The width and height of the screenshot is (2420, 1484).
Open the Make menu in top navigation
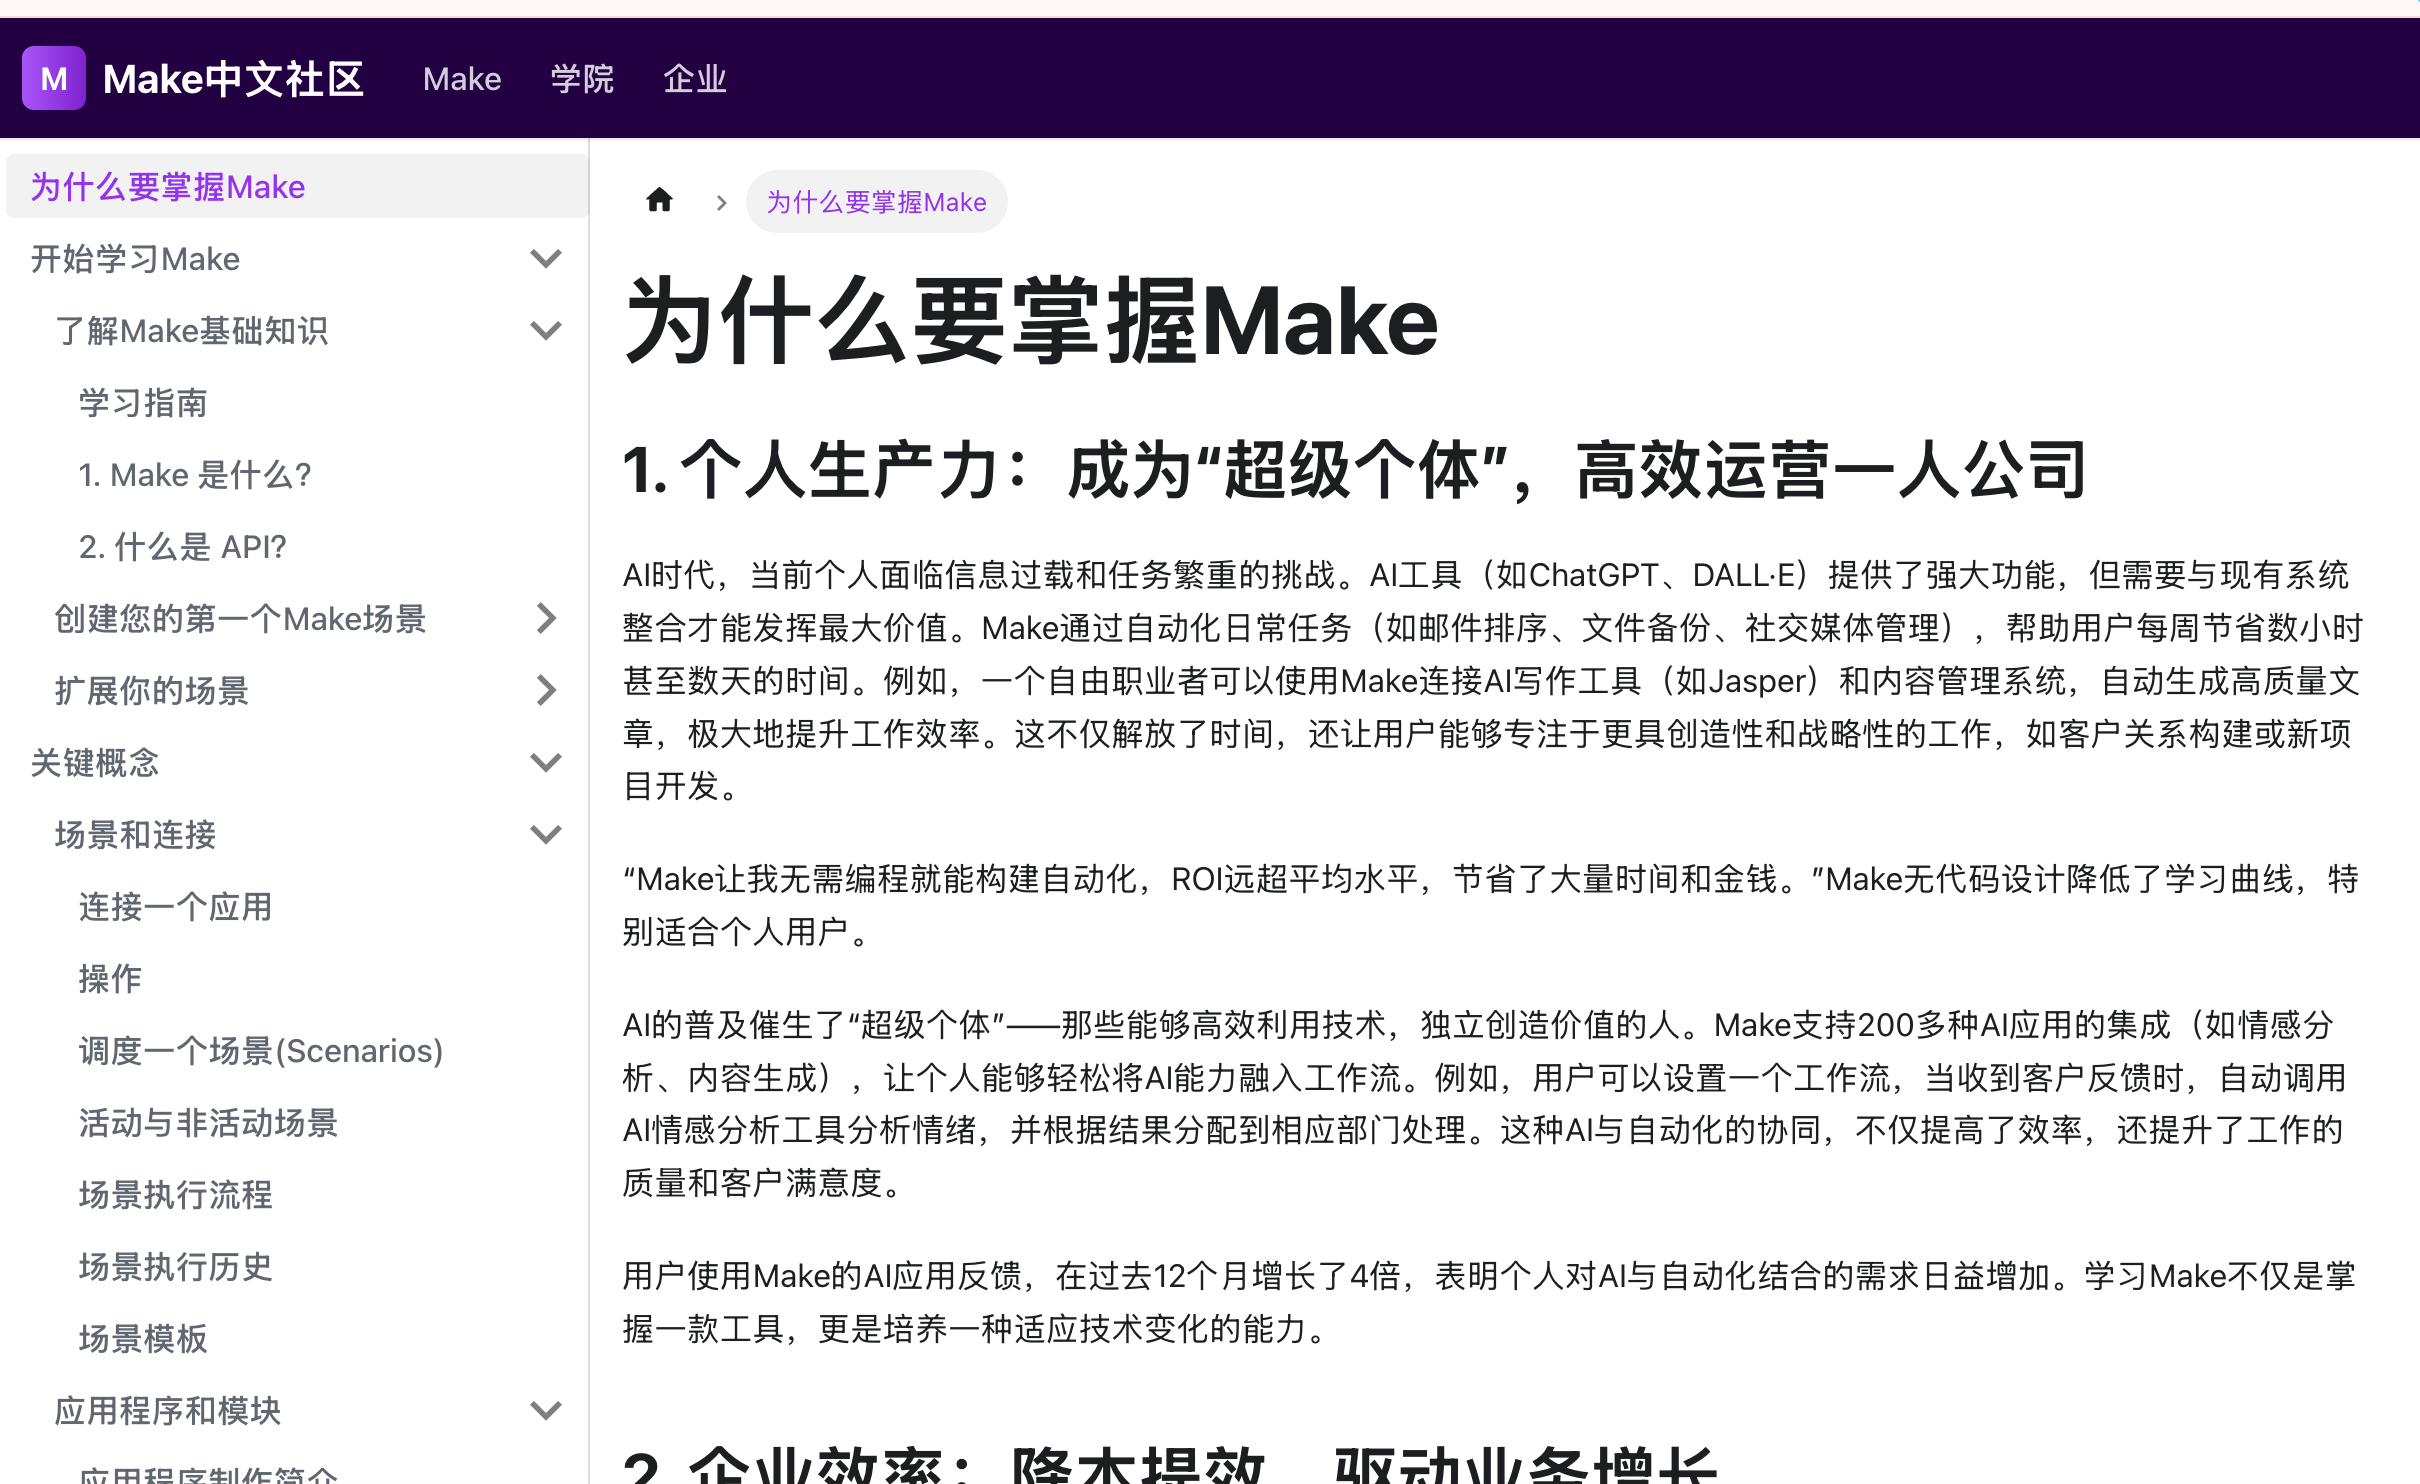[x=462, y=79]
